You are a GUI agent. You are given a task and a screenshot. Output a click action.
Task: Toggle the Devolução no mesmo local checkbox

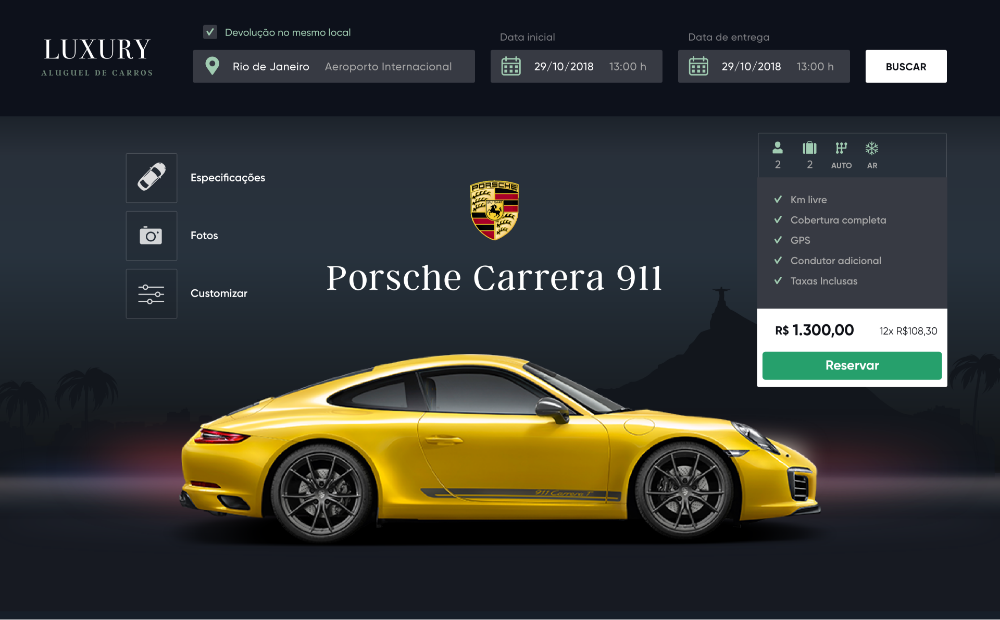point(210,32)
